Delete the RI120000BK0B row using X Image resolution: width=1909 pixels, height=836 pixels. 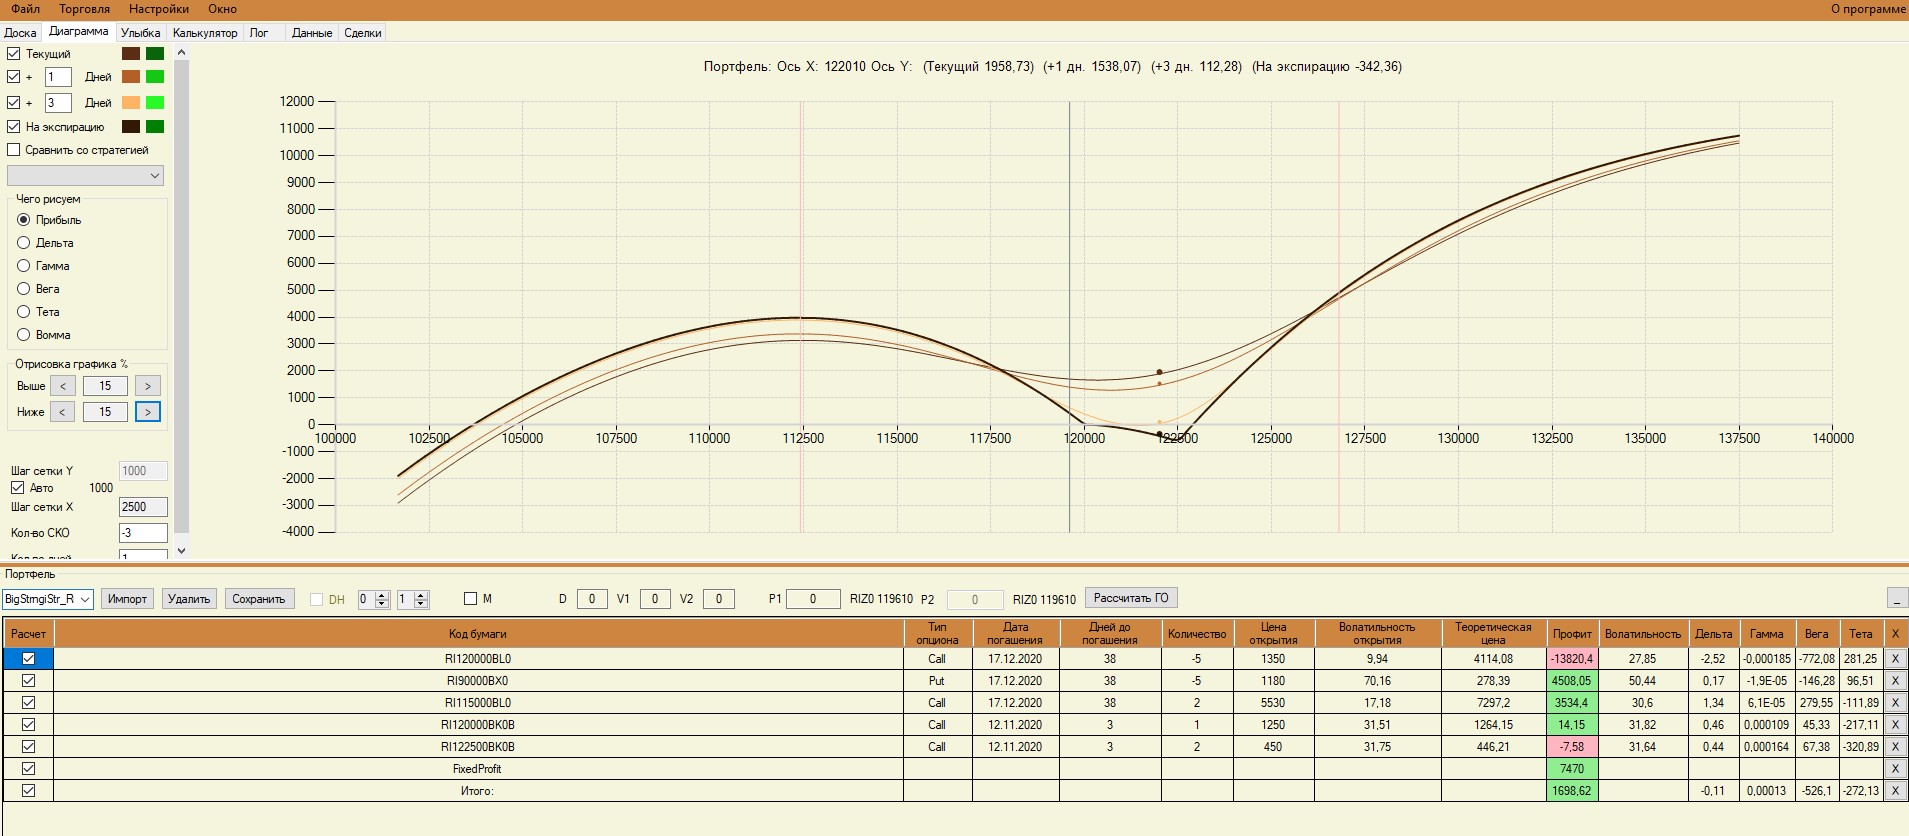(1894, 725)
